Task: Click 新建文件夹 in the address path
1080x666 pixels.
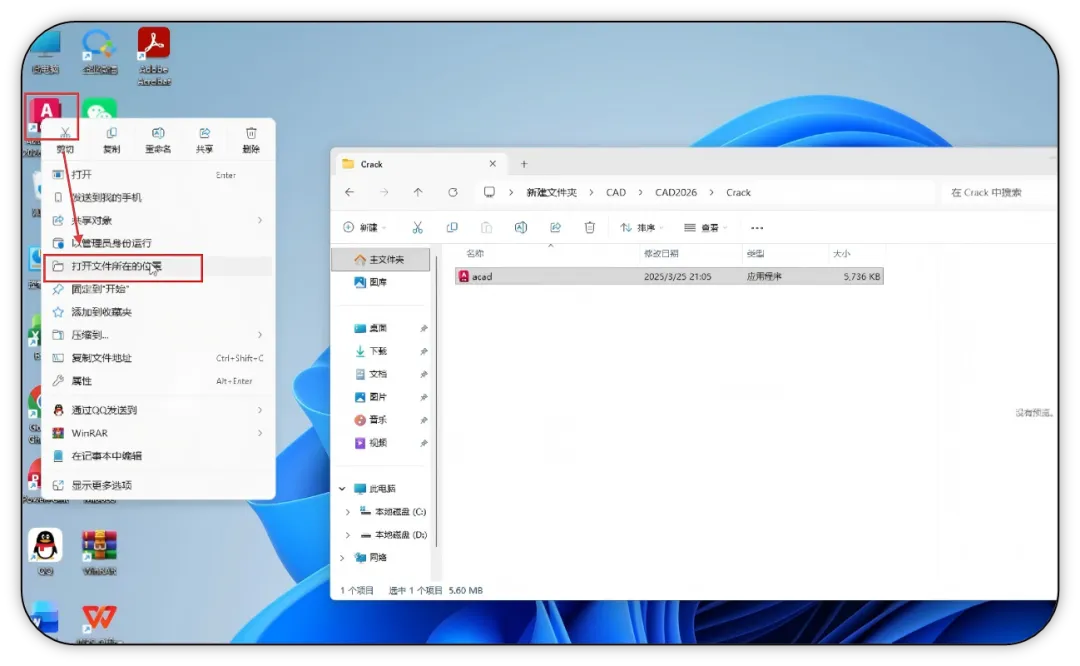Action: 551,193
